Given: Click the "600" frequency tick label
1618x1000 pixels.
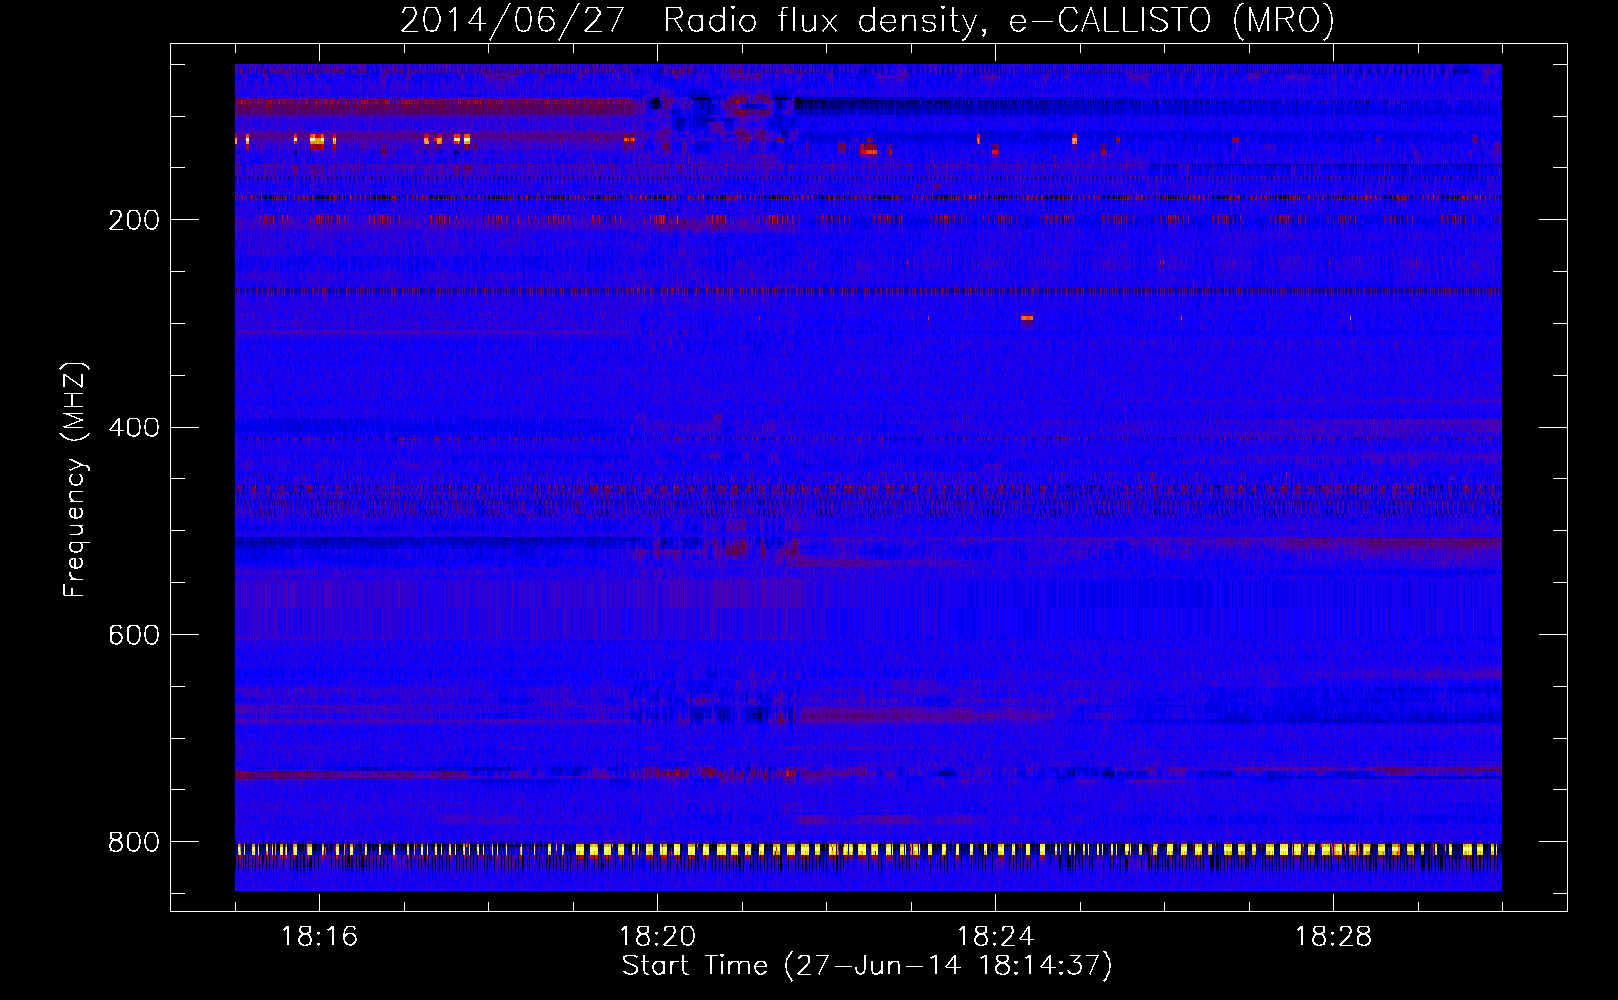Looking at the screenshot, I should 133,636.
